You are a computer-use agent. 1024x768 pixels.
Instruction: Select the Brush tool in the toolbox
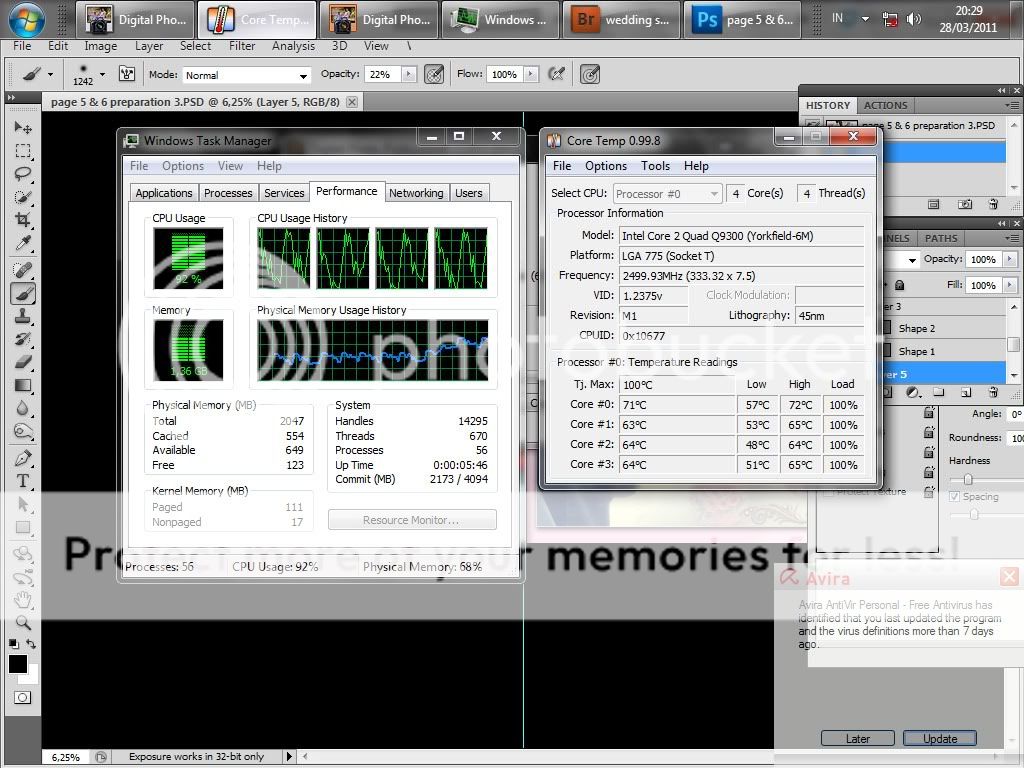pos(23,293)
